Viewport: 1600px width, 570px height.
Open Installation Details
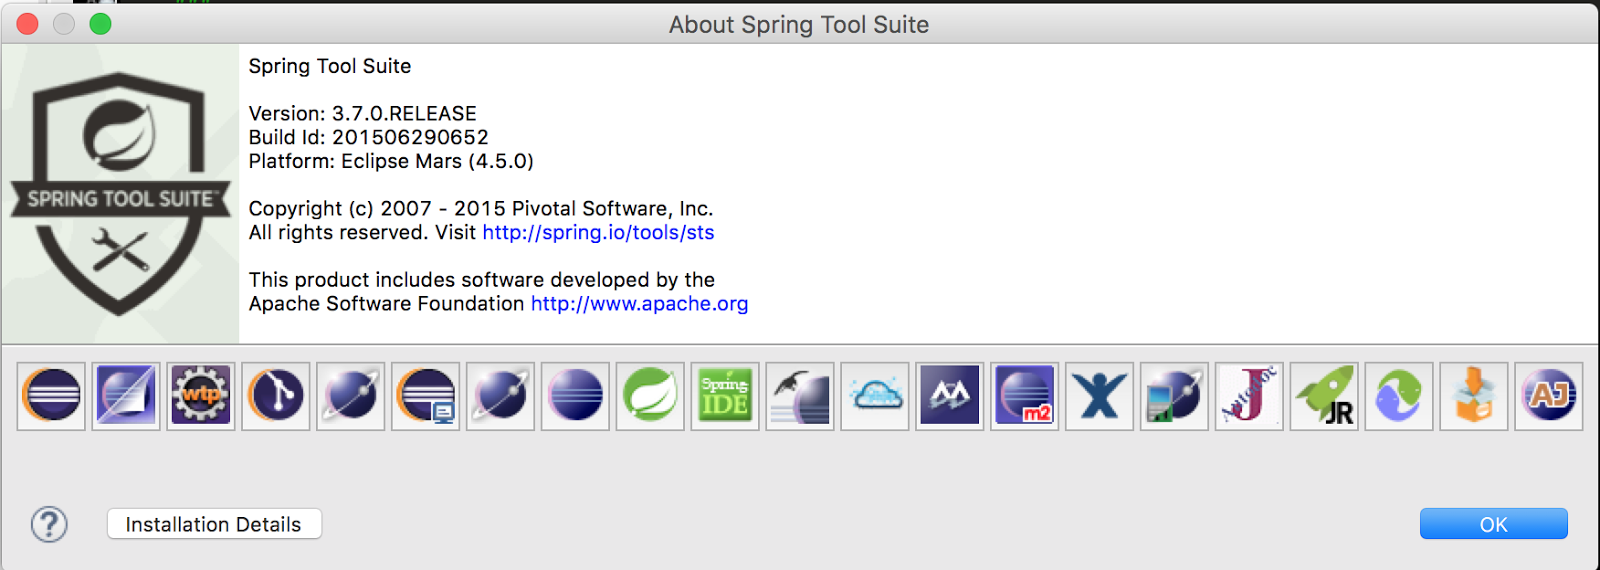coord(214,524)
